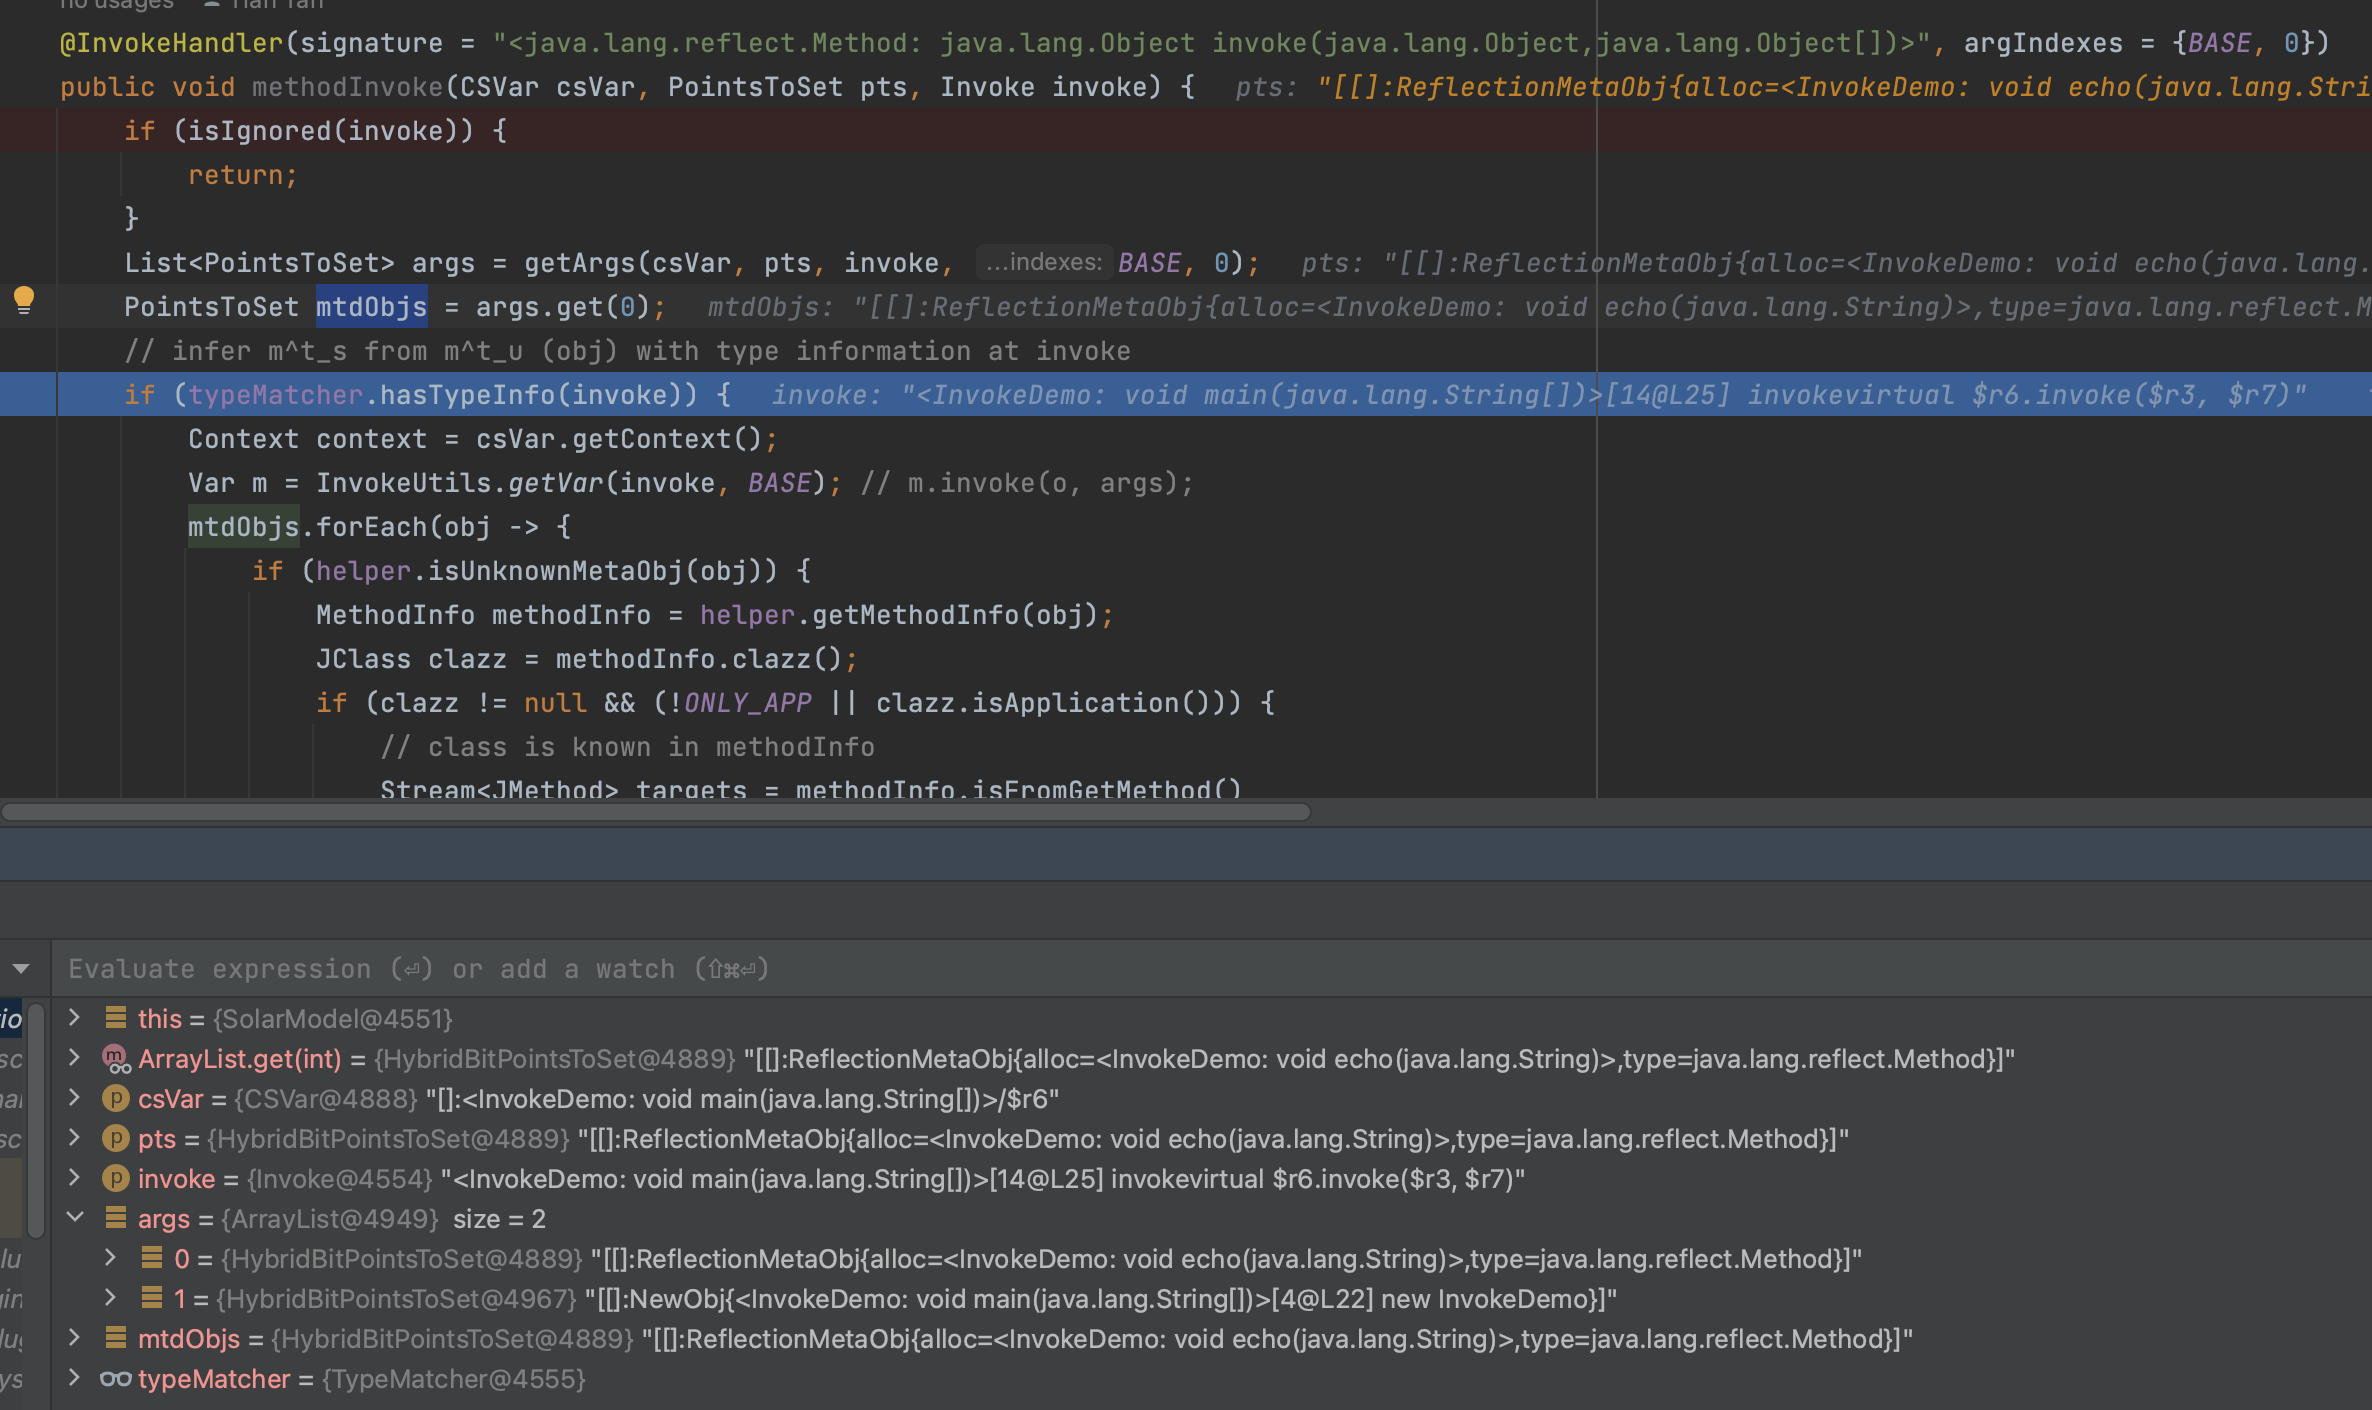Click the isIgnored(invoke) breakpoint line

click(x=1186, y=131)
